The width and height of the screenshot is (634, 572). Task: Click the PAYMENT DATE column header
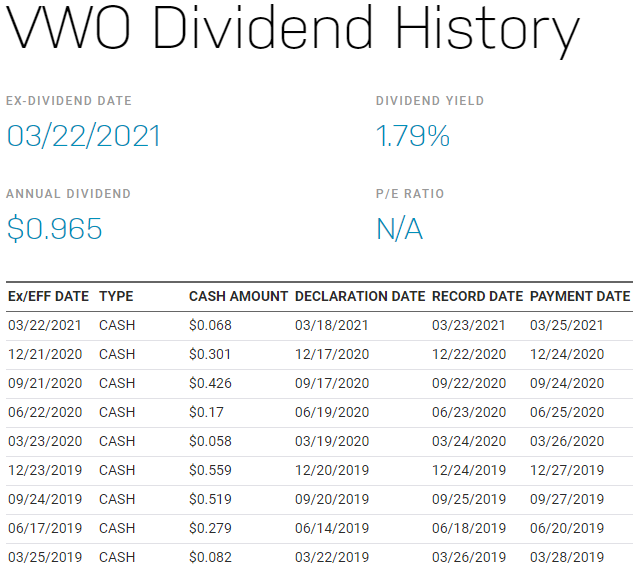point(580,296)
